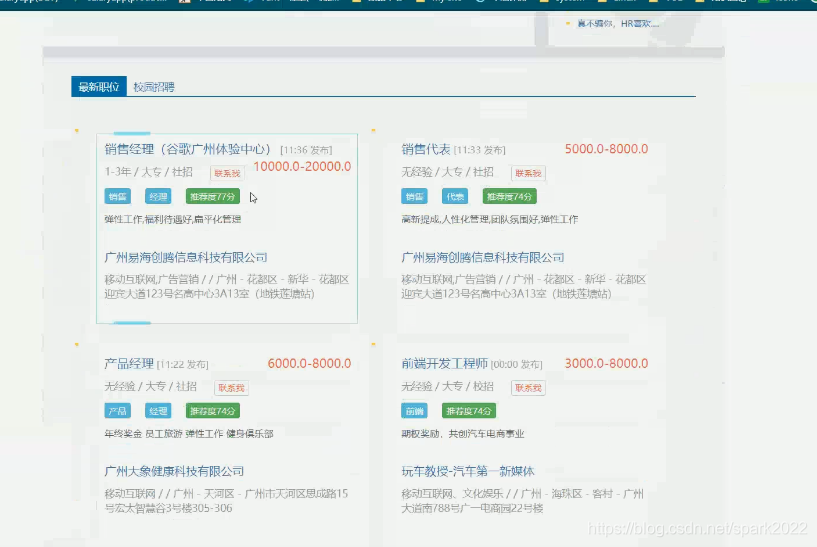
Task: Click 联系我 on the 产品经理 card
Action: coord(231,388)
